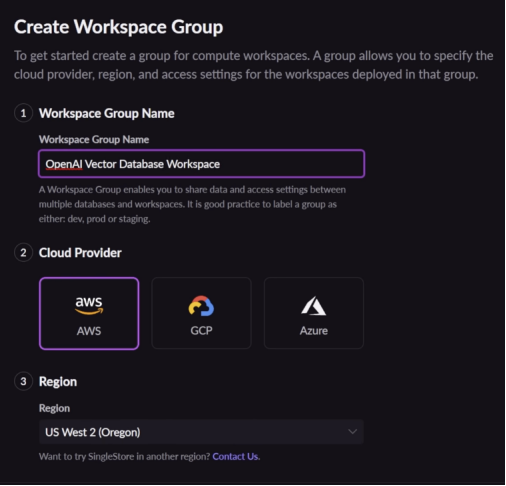
Task: Click the Cloud Provider section heading
Action: pos(80,253)
